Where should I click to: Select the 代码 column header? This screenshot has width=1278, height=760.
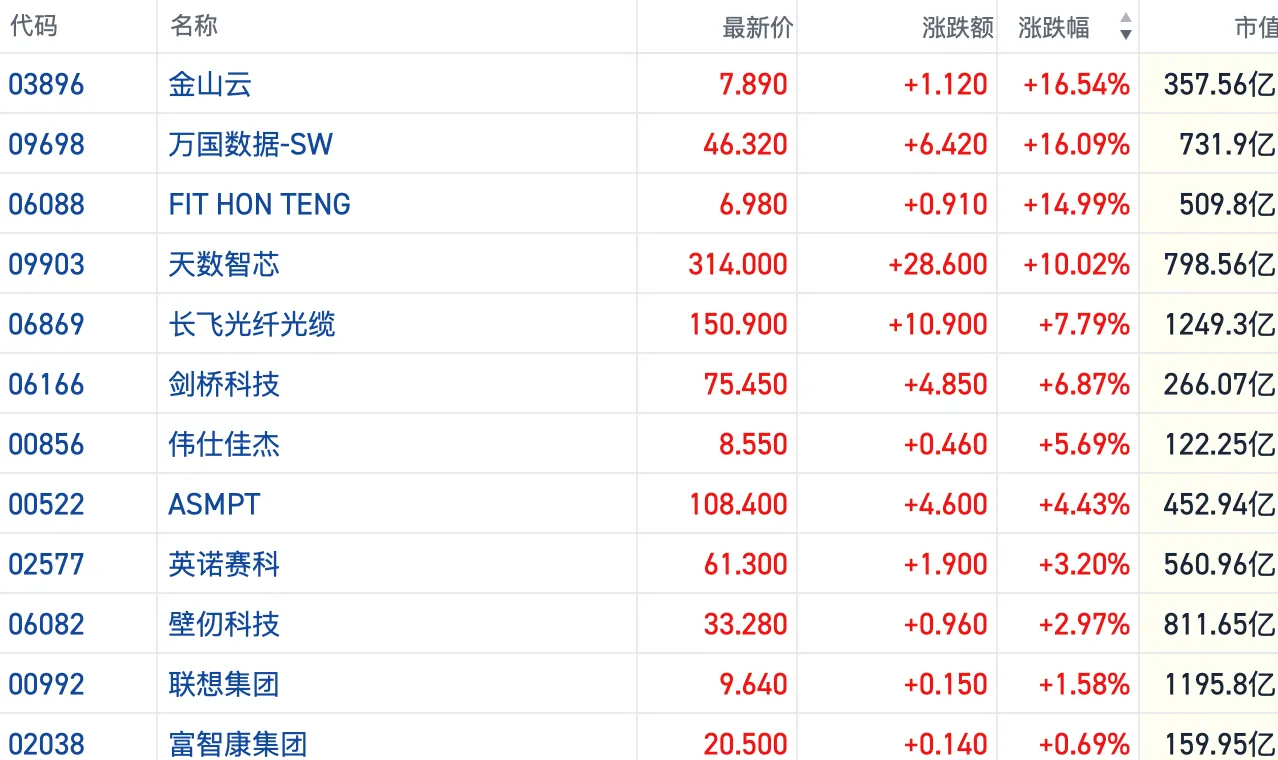click(x=33, y=26)
